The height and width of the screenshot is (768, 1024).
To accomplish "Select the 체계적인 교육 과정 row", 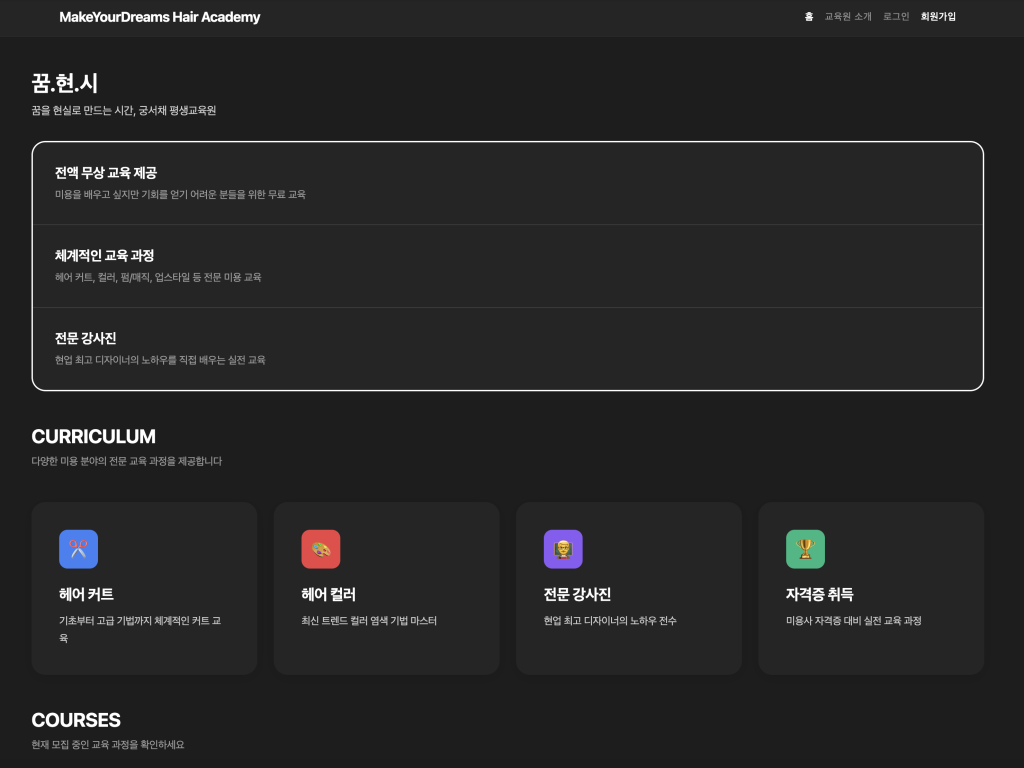I will click(x=507, y=265).
